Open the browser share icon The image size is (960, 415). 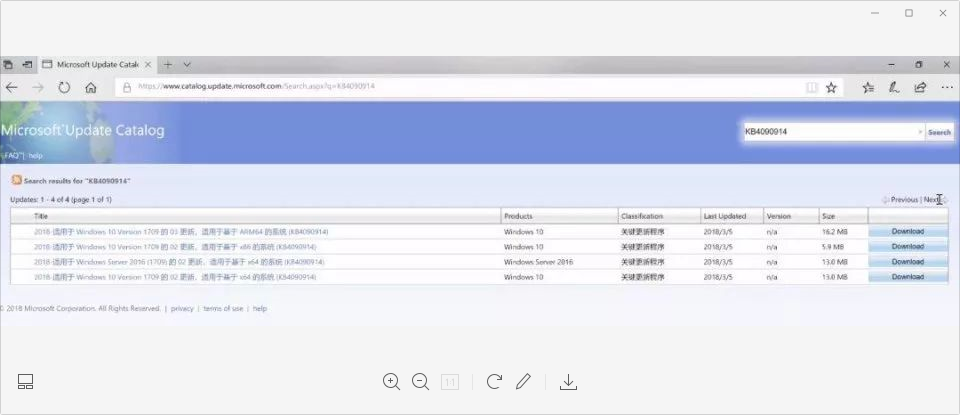[x=920, y=87]
